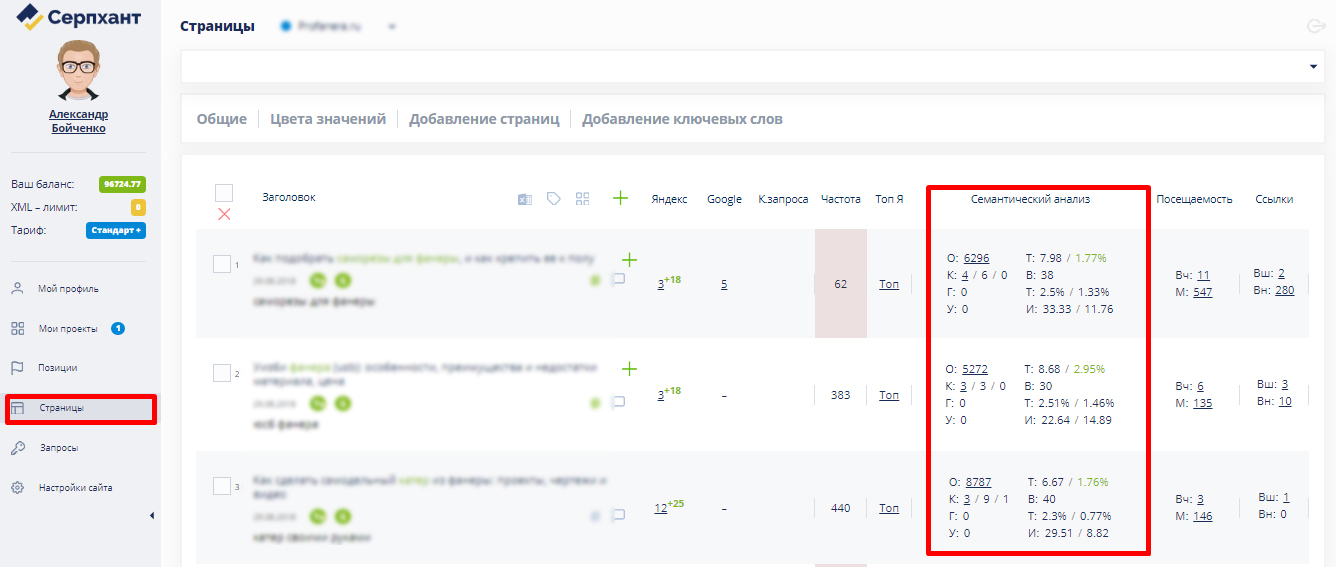The height and width of the screenshot is (567, 1336).
Task: Open the О: 6296 link in semantic analysis
Action: 976,258
